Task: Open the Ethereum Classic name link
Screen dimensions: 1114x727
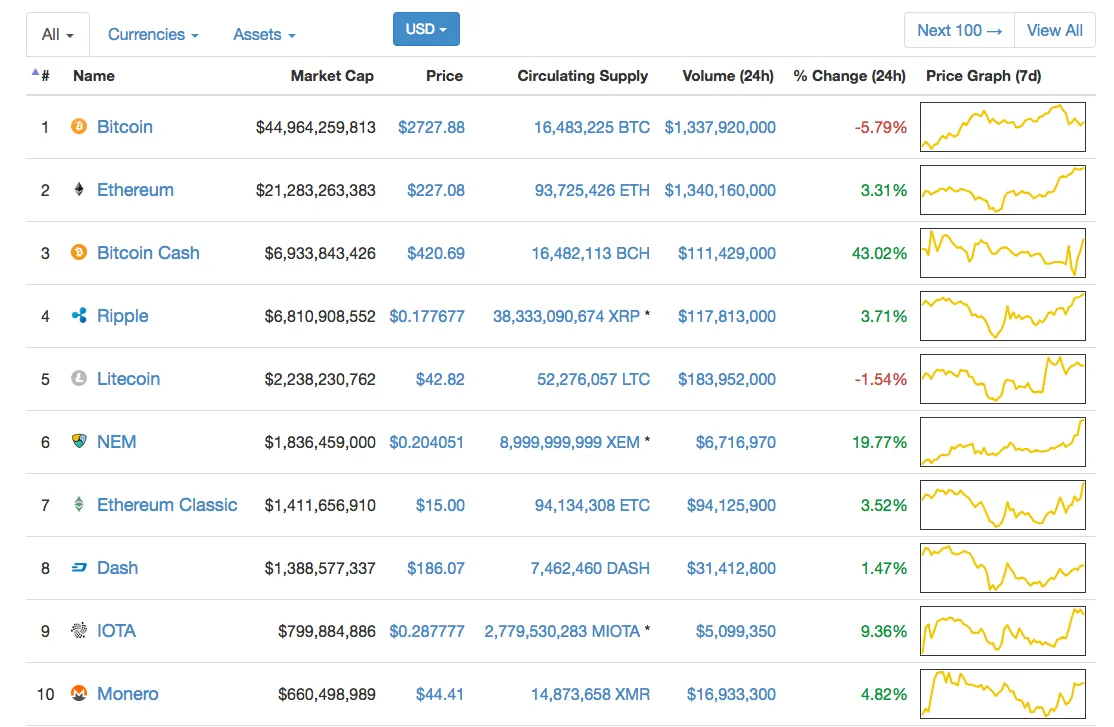Action: coord(167,505)
